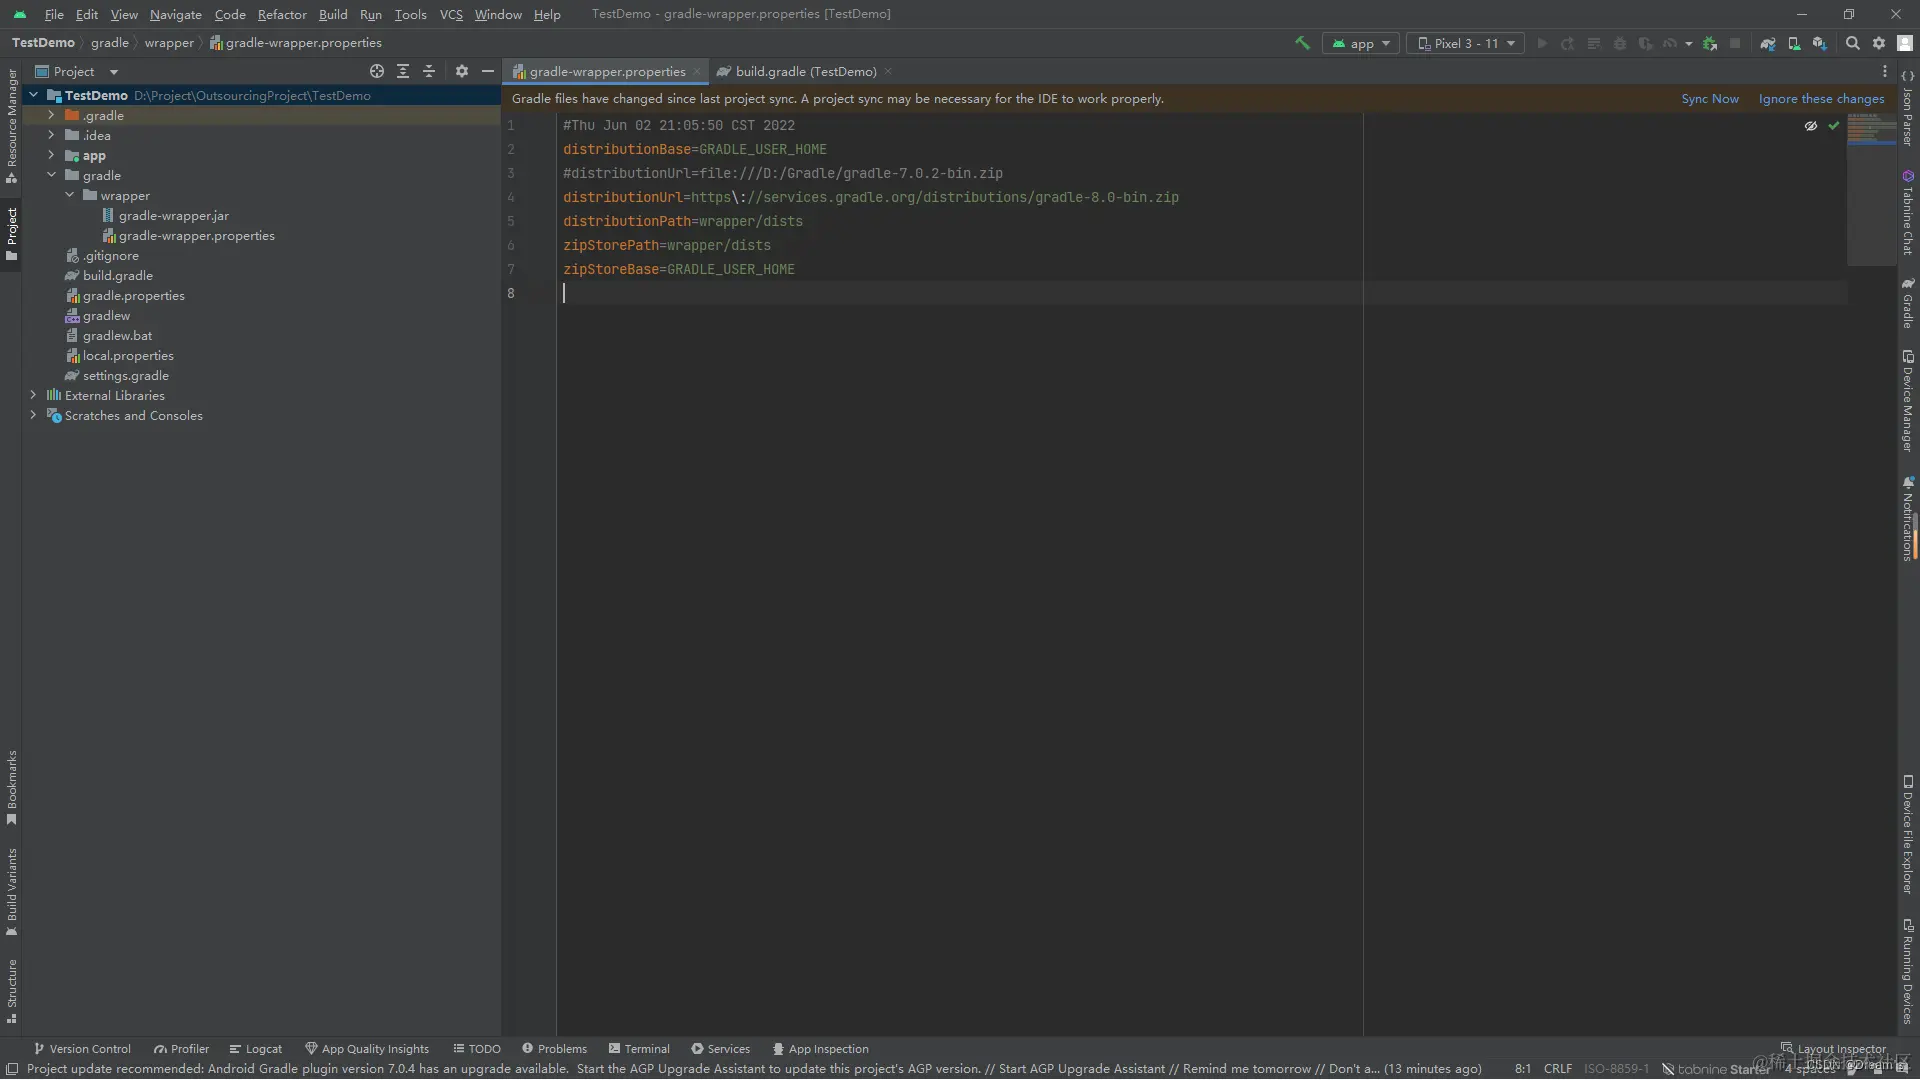Open the Build menu
1920x1080 pixels.
pyautogui.click(x=333, y=14)
